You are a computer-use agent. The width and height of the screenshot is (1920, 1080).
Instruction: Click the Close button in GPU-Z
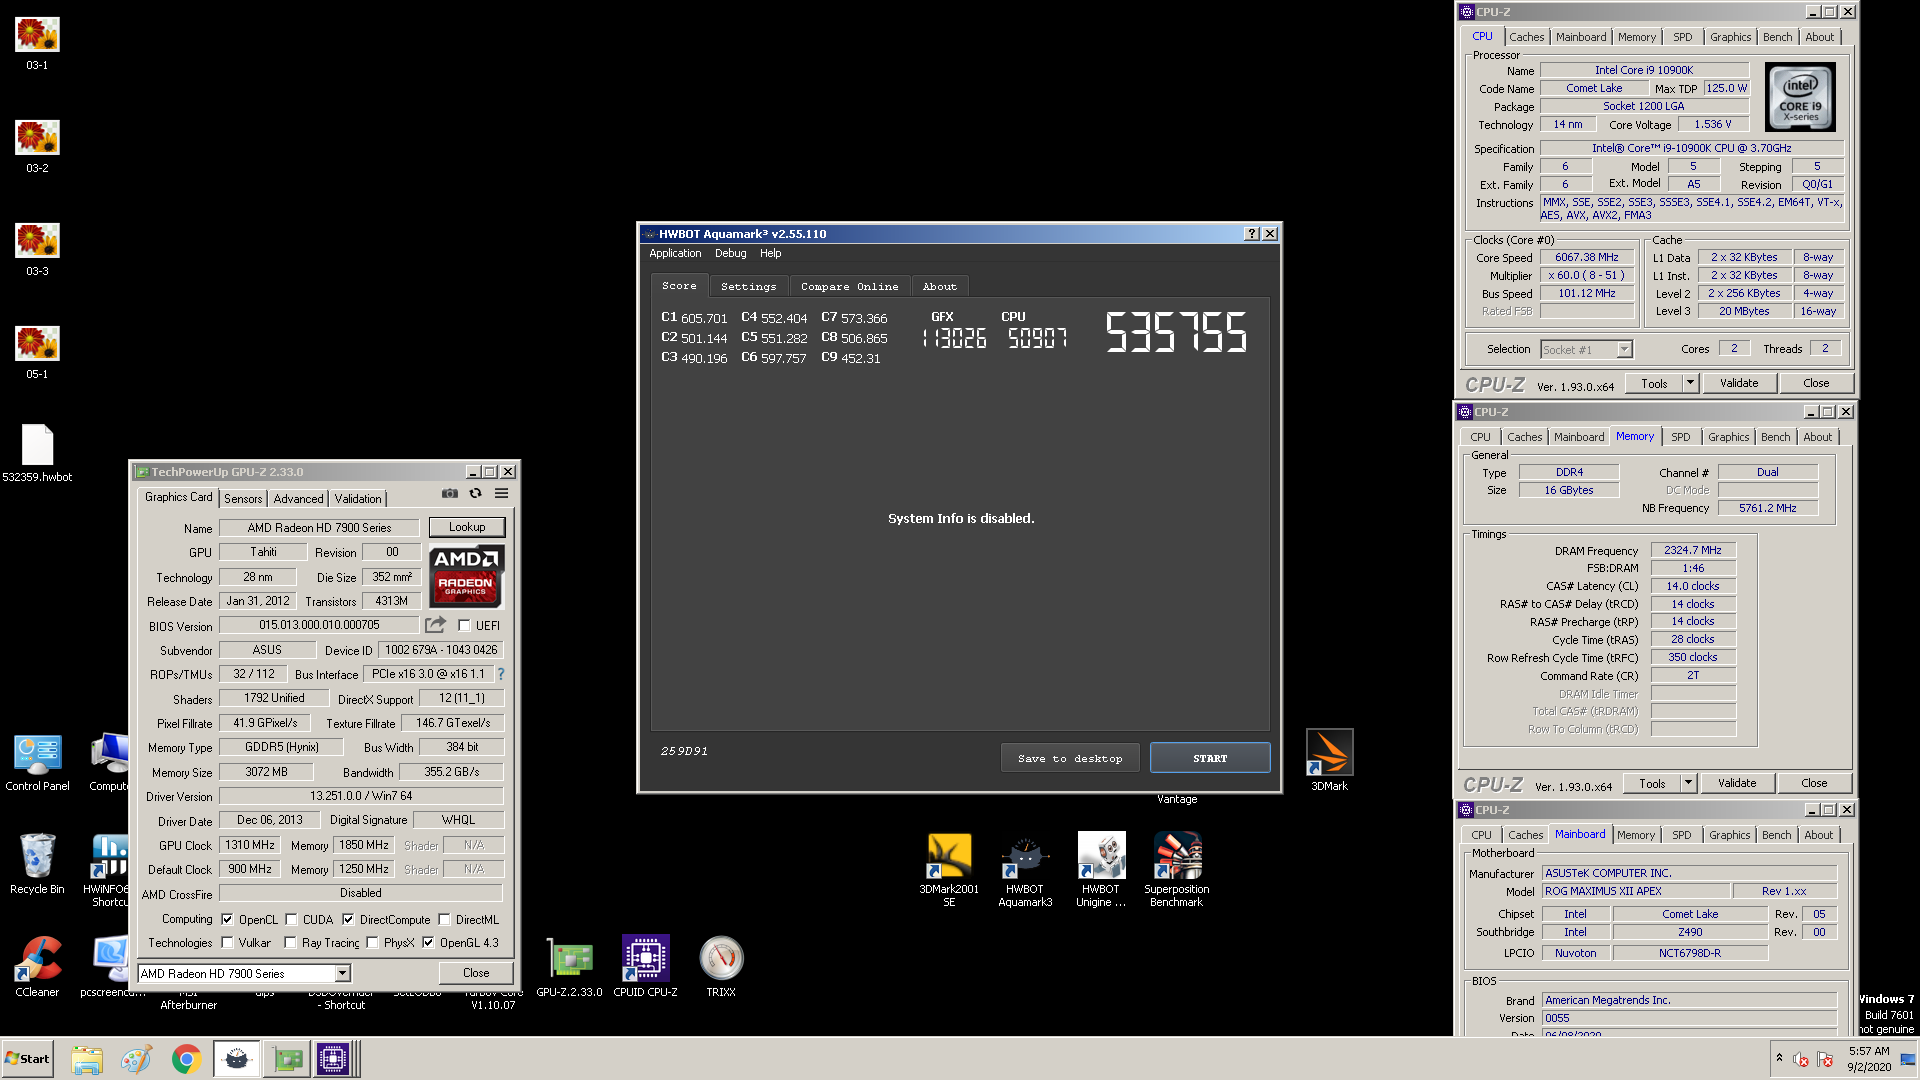(476, 973)
